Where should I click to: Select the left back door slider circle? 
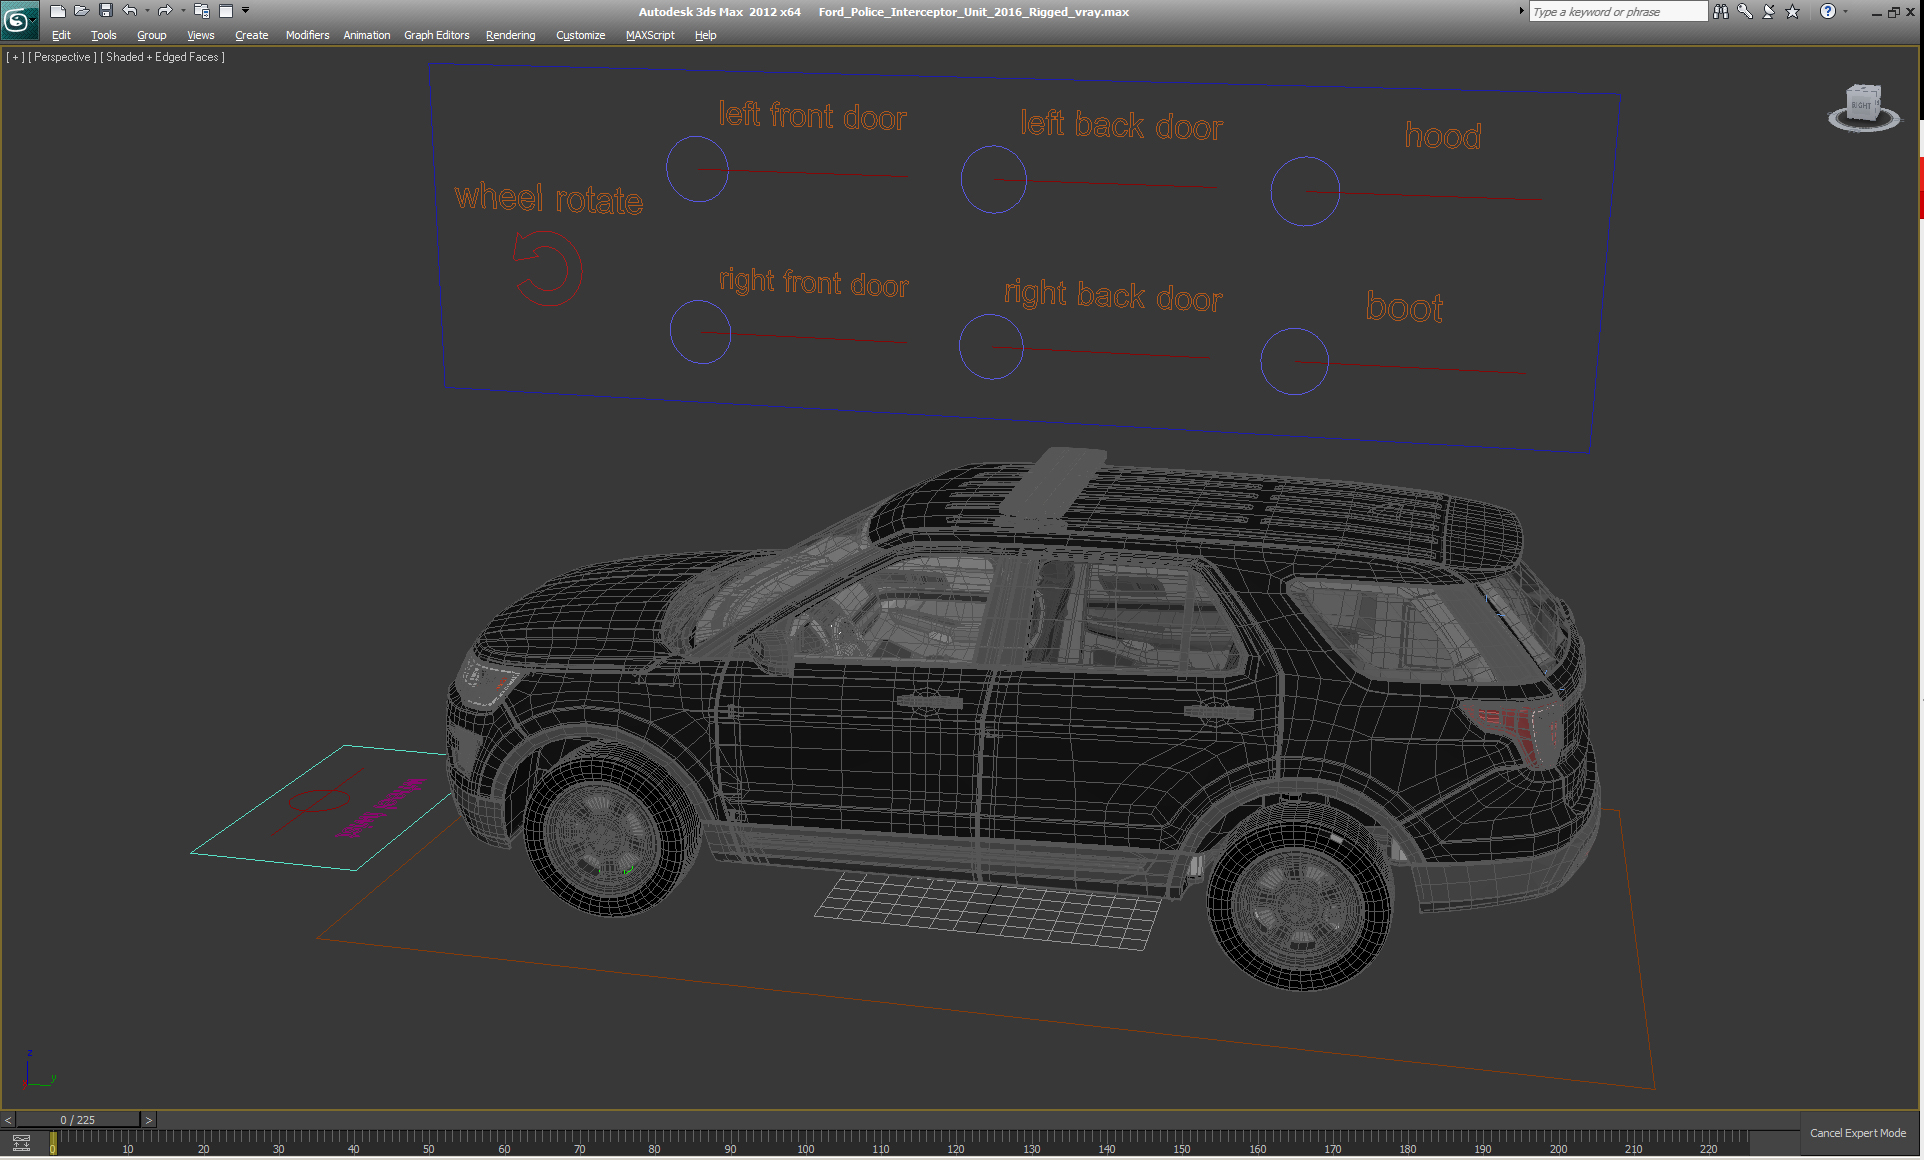pyautogui.click(x=993, y=180)
